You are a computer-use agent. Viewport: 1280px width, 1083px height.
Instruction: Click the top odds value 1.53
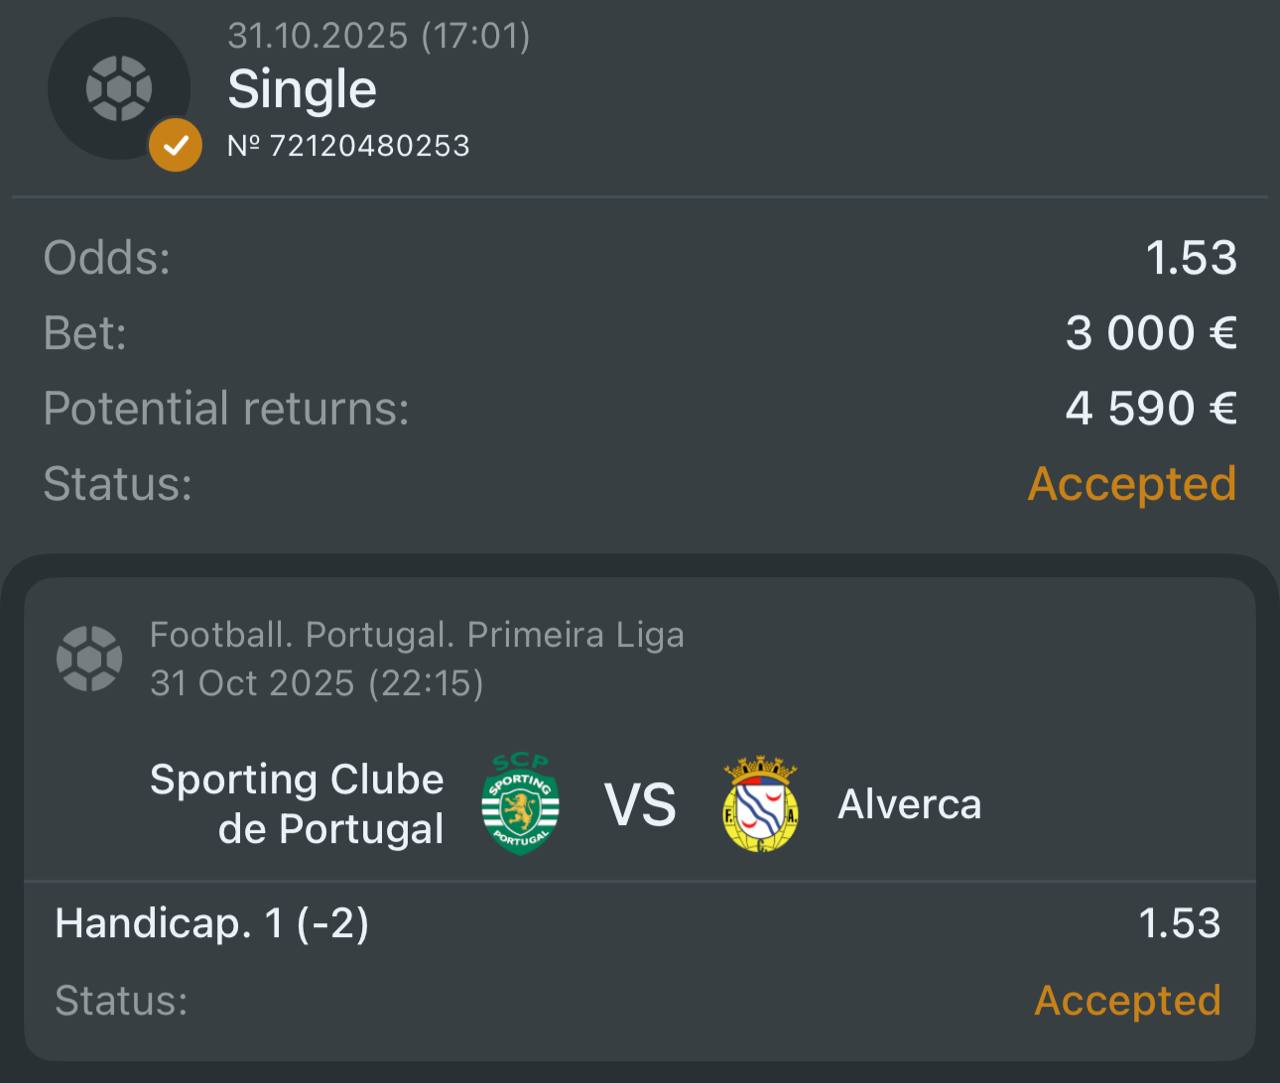[1191, 258]
